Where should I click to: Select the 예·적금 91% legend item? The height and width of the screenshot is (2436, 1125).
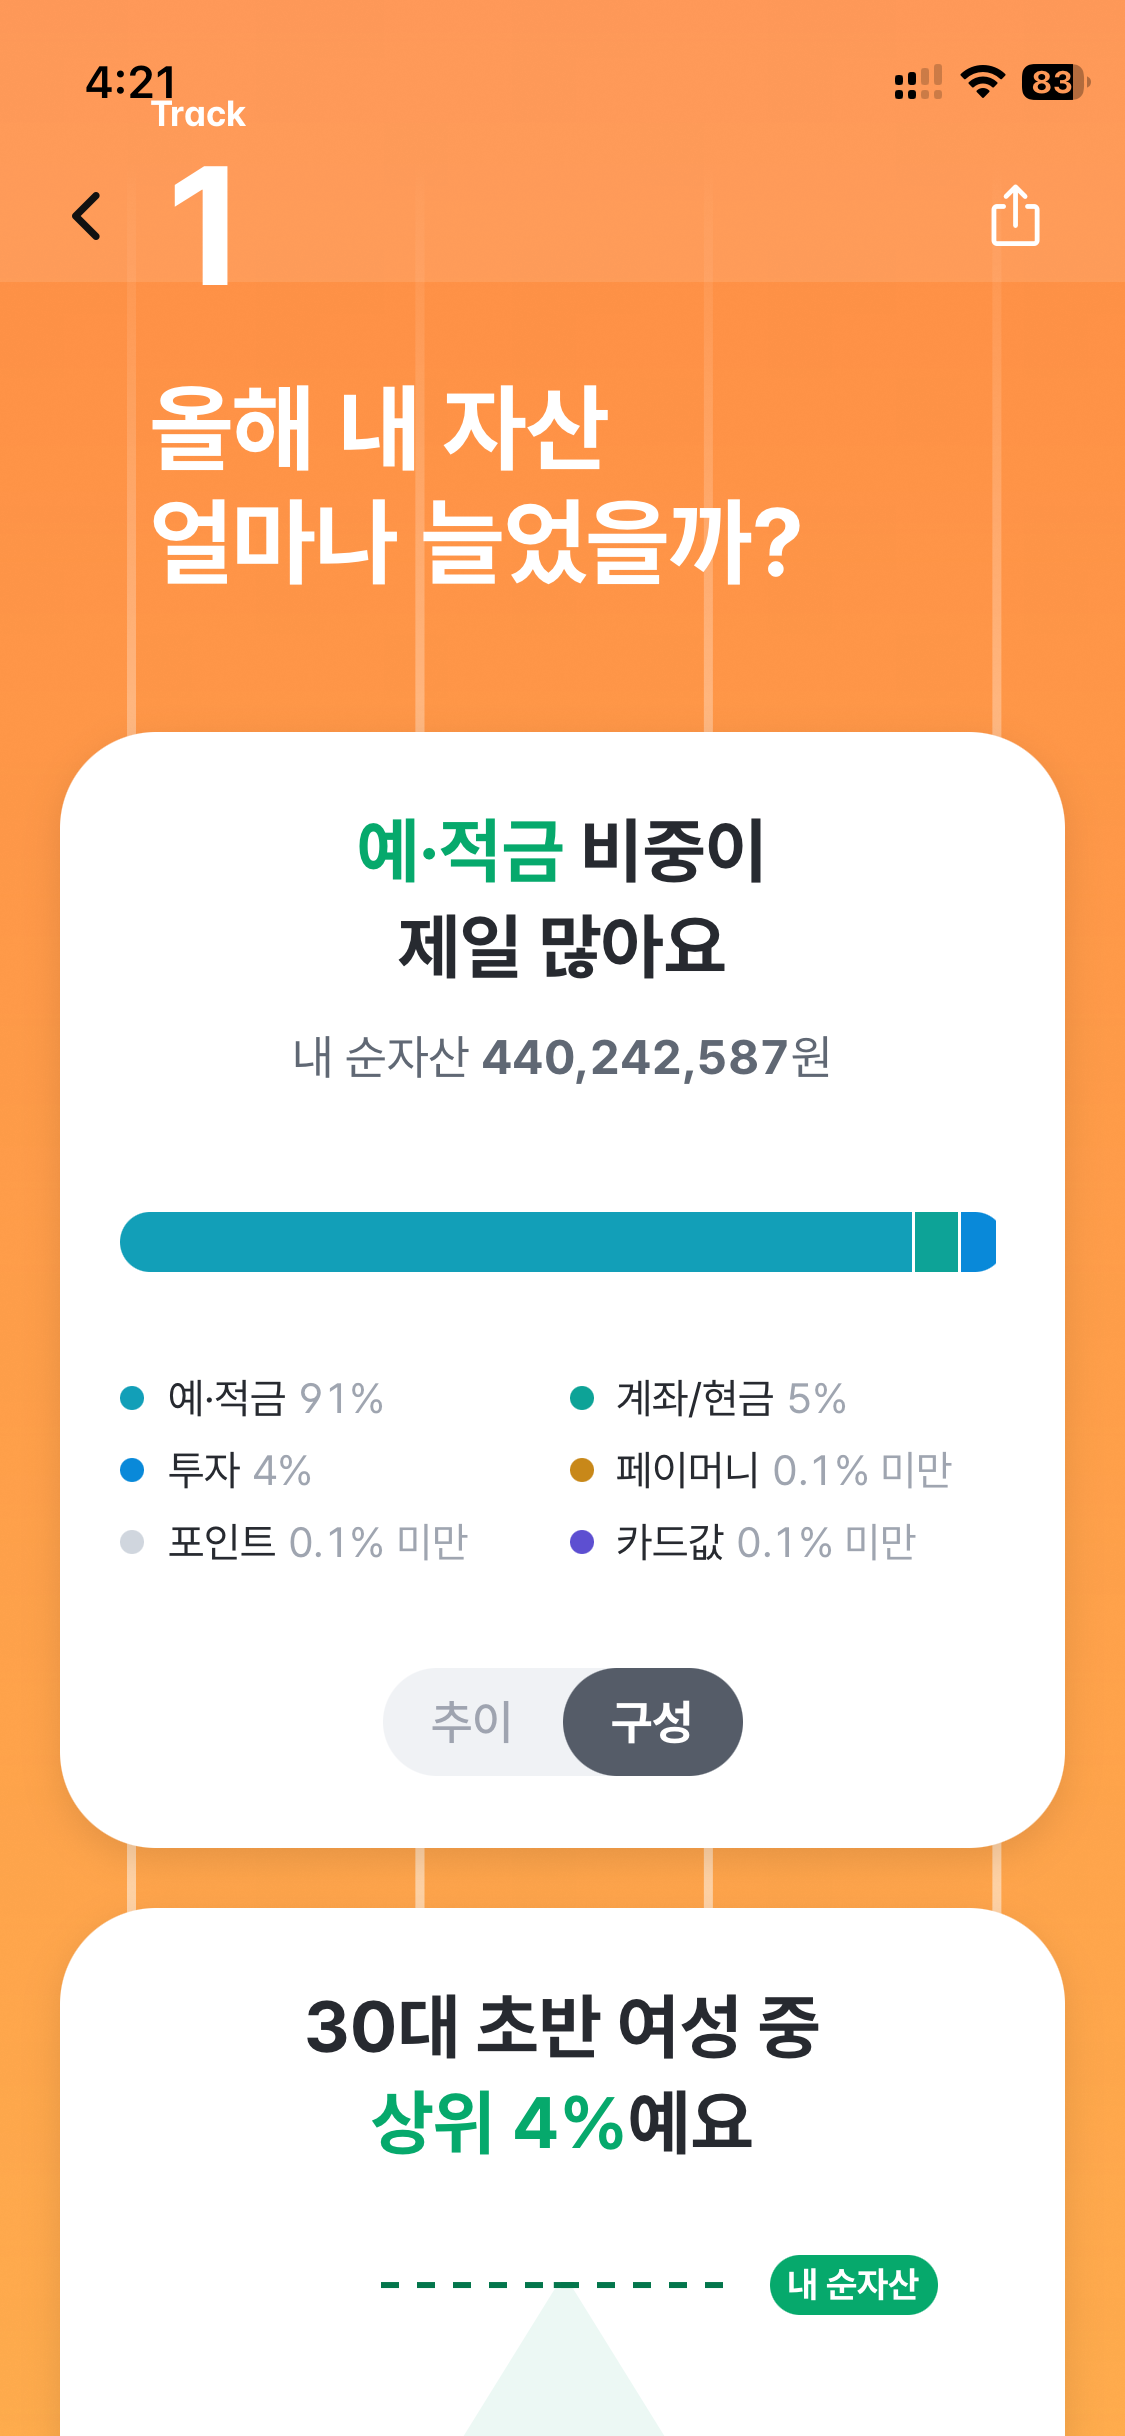coord(252,1398)
